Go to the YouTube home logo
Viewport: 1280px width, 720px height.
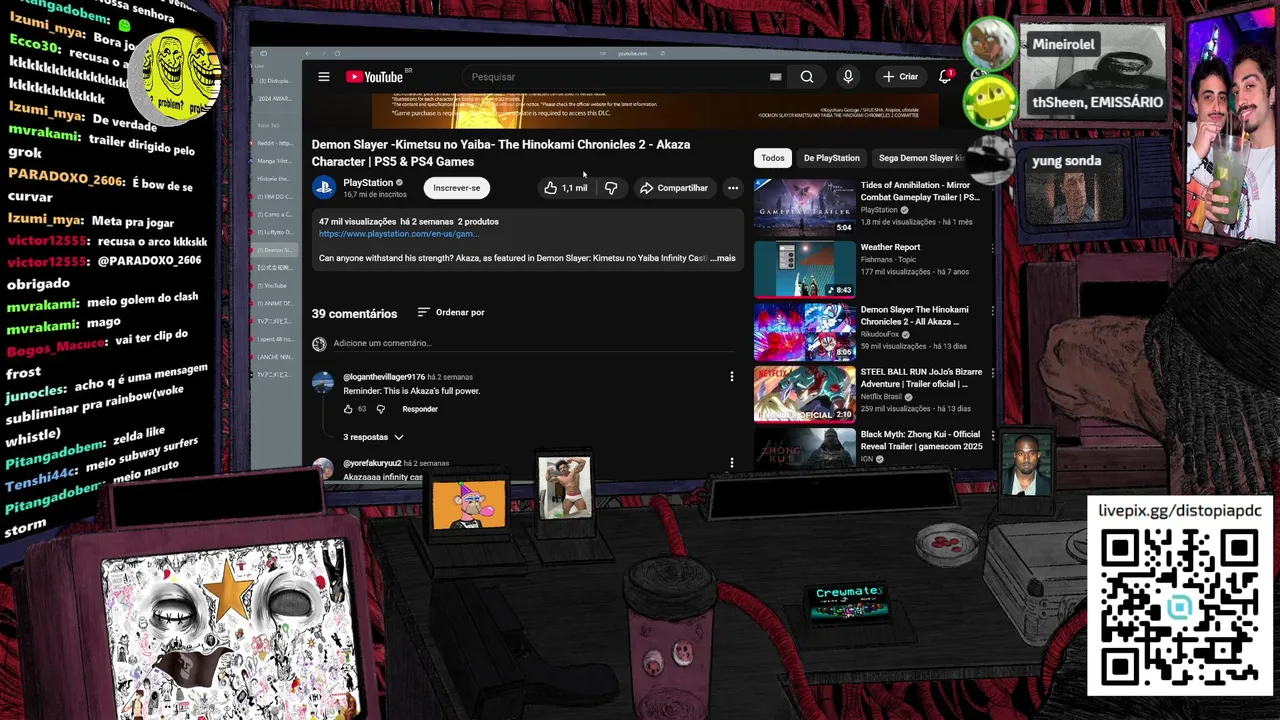click(376, 77)
